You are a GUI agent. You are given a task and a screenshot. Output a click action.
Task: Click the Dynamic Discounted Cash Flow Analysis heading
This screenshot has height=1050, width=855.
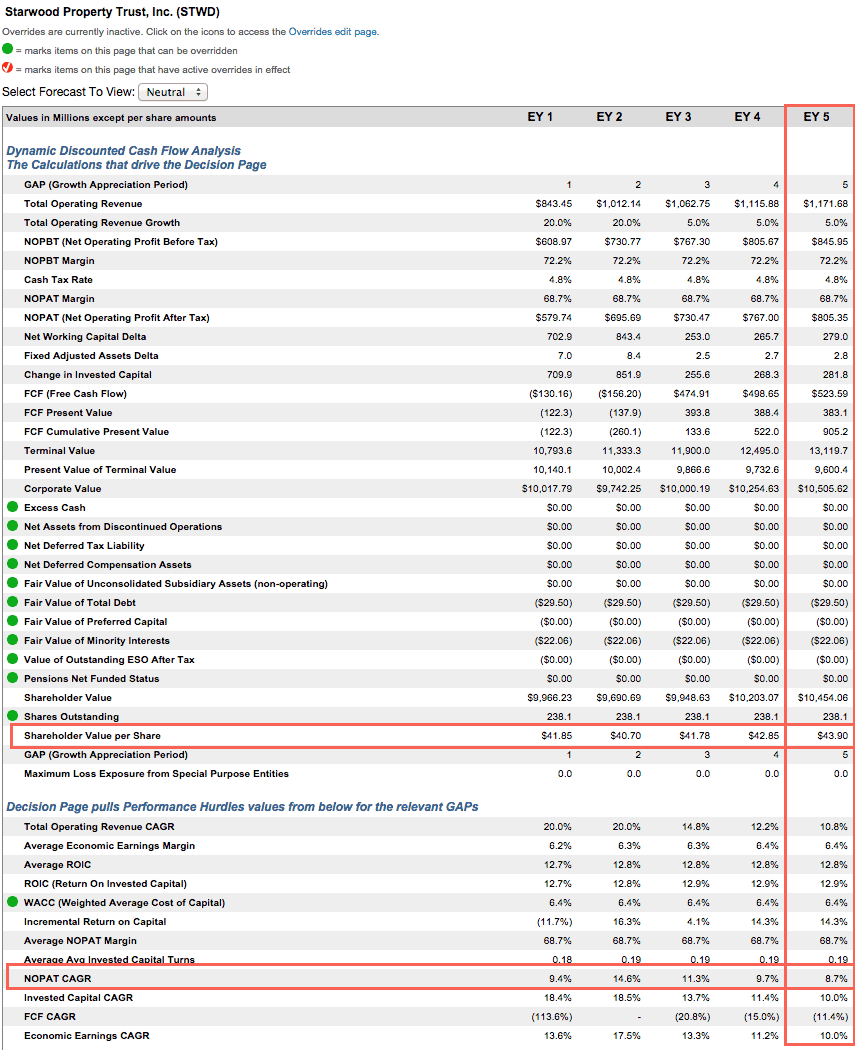tap(124, 151)
